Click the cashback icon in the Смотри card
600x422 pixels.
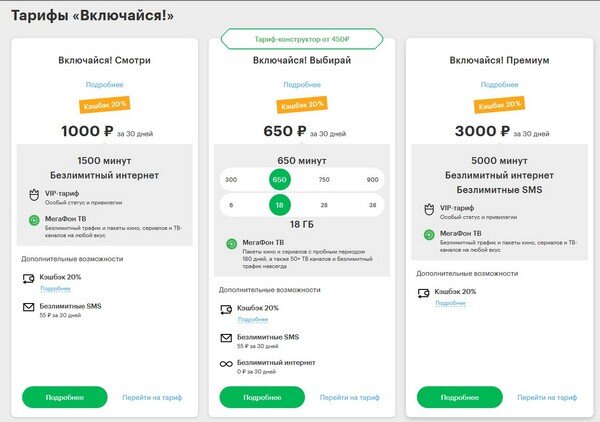point(29,279)
